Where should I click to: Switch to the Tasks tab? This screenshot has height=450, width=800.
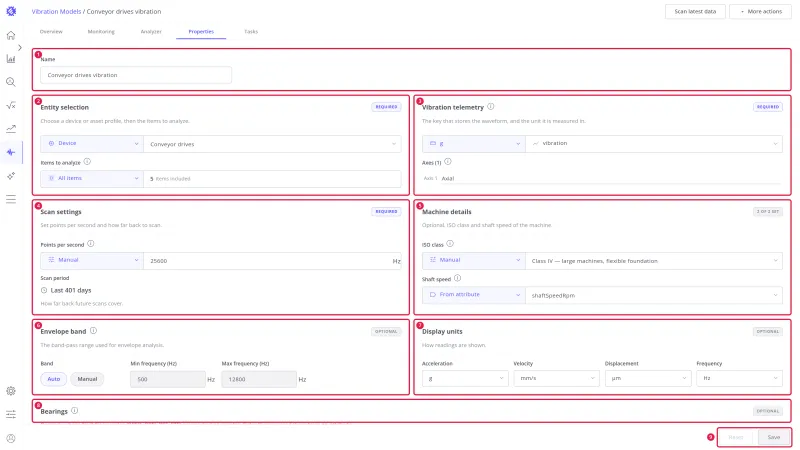(251, 32)
